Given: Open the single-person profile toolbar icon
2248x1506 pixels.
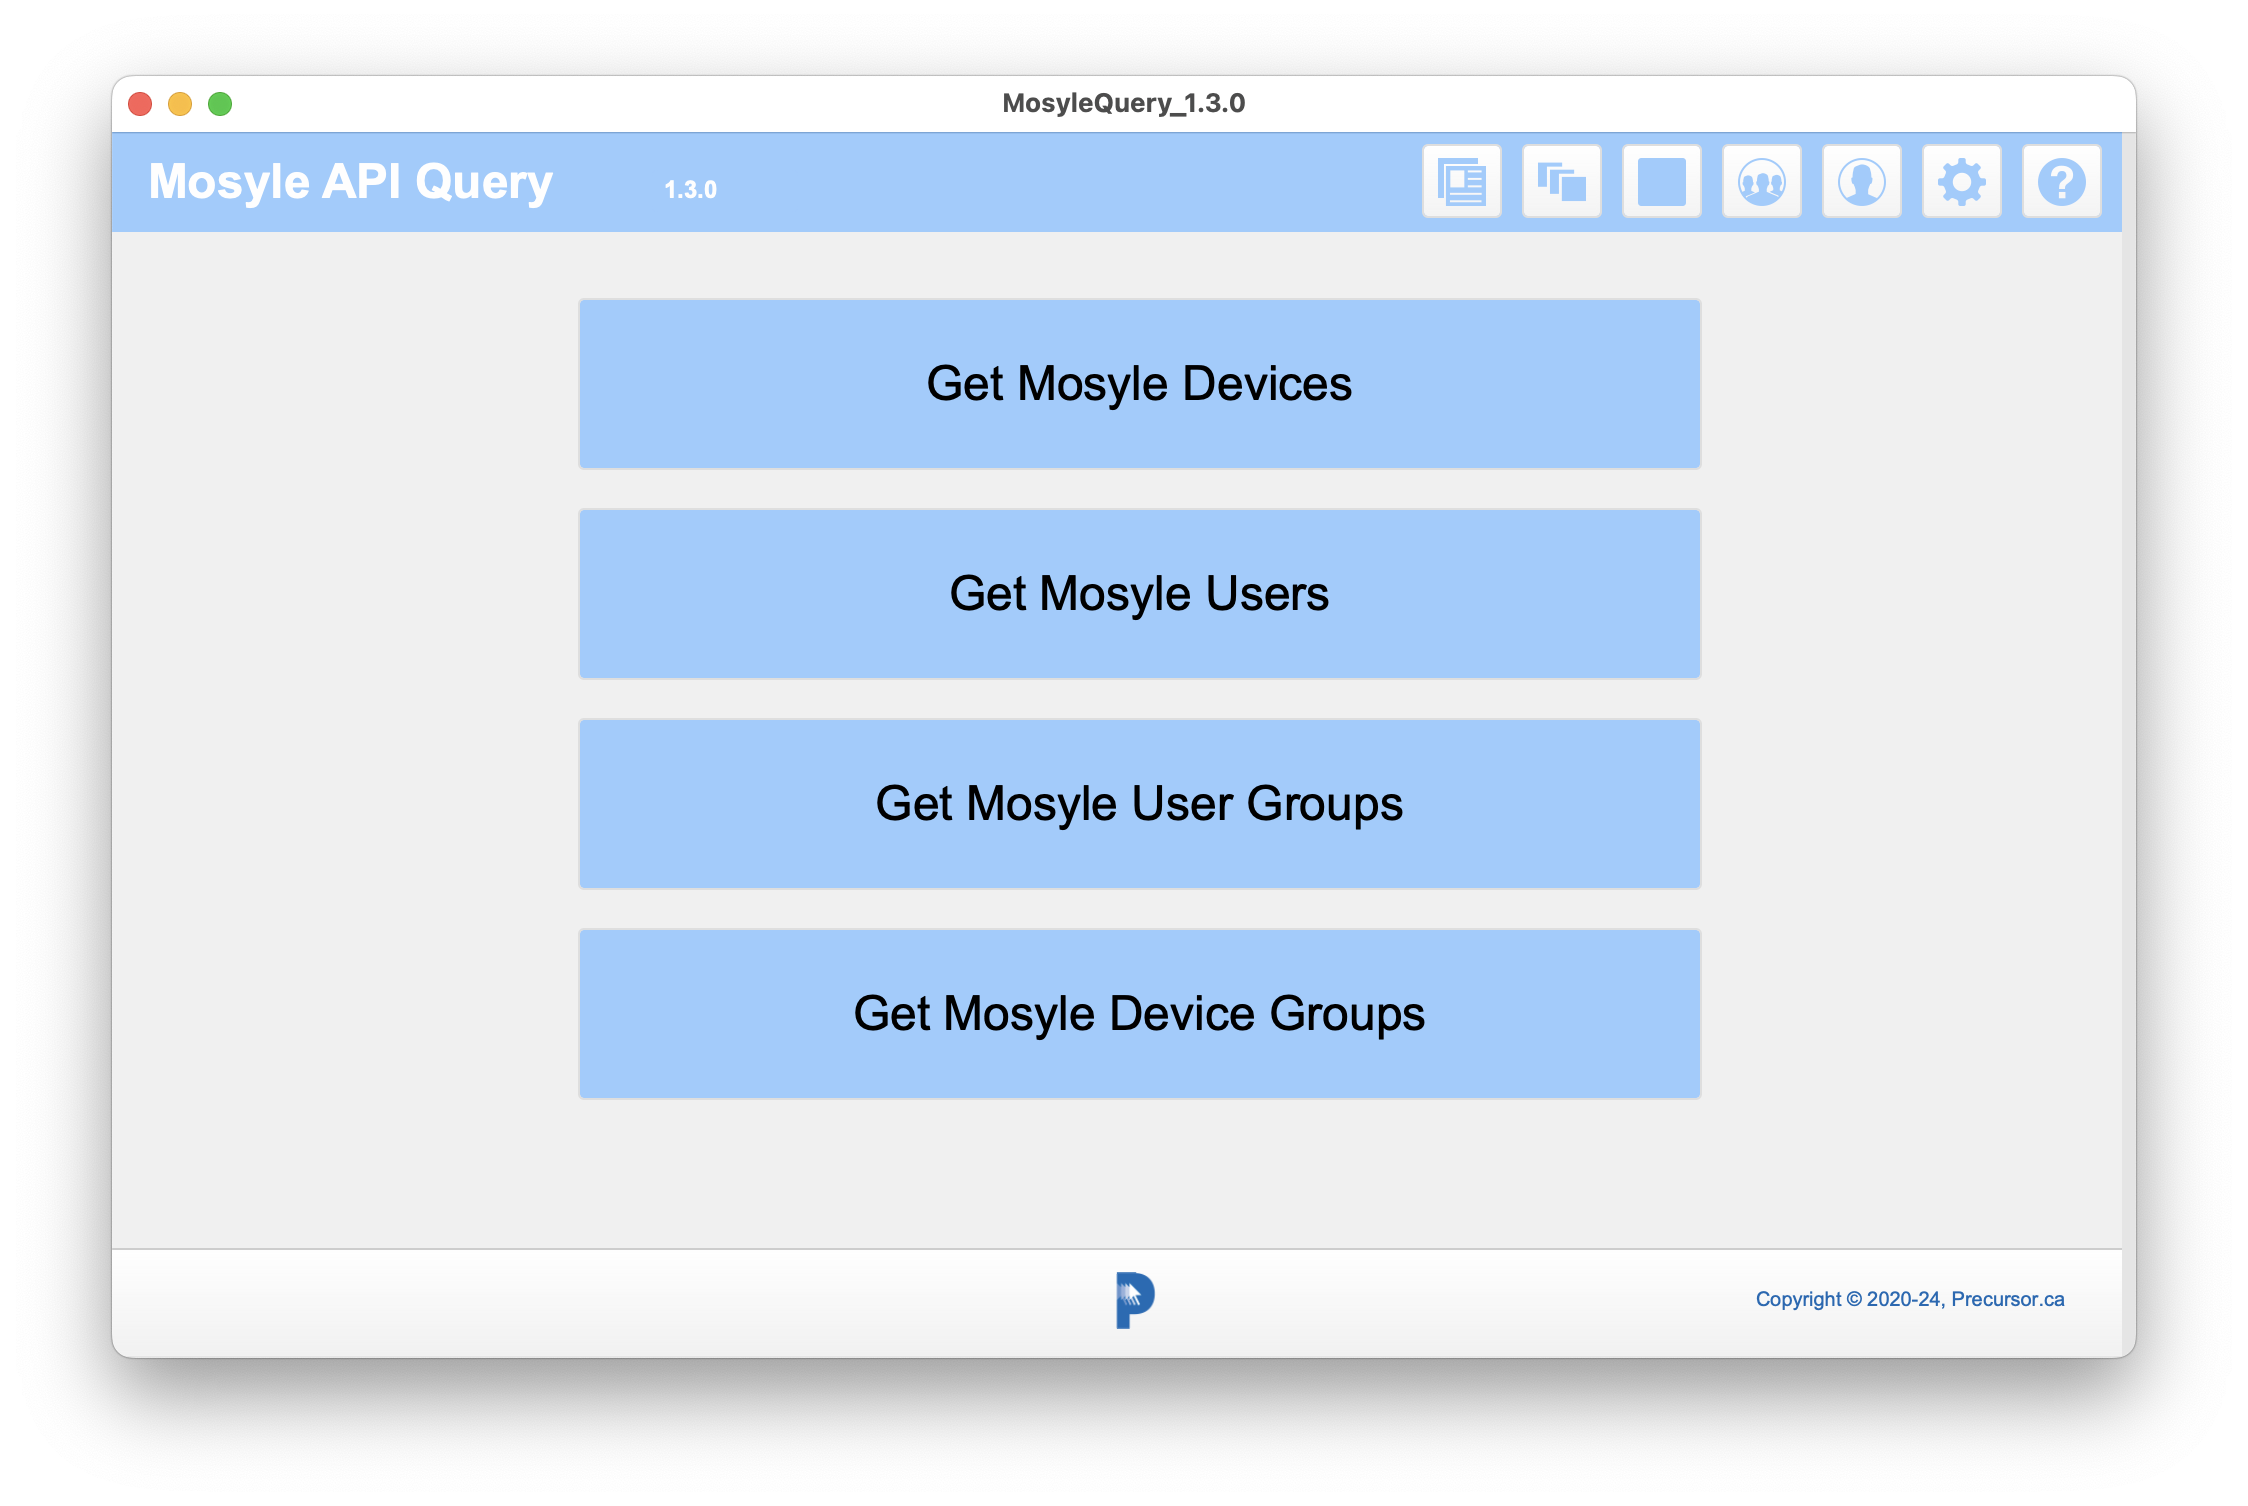Looking at the screenshot, I should tap(1861, 182).
